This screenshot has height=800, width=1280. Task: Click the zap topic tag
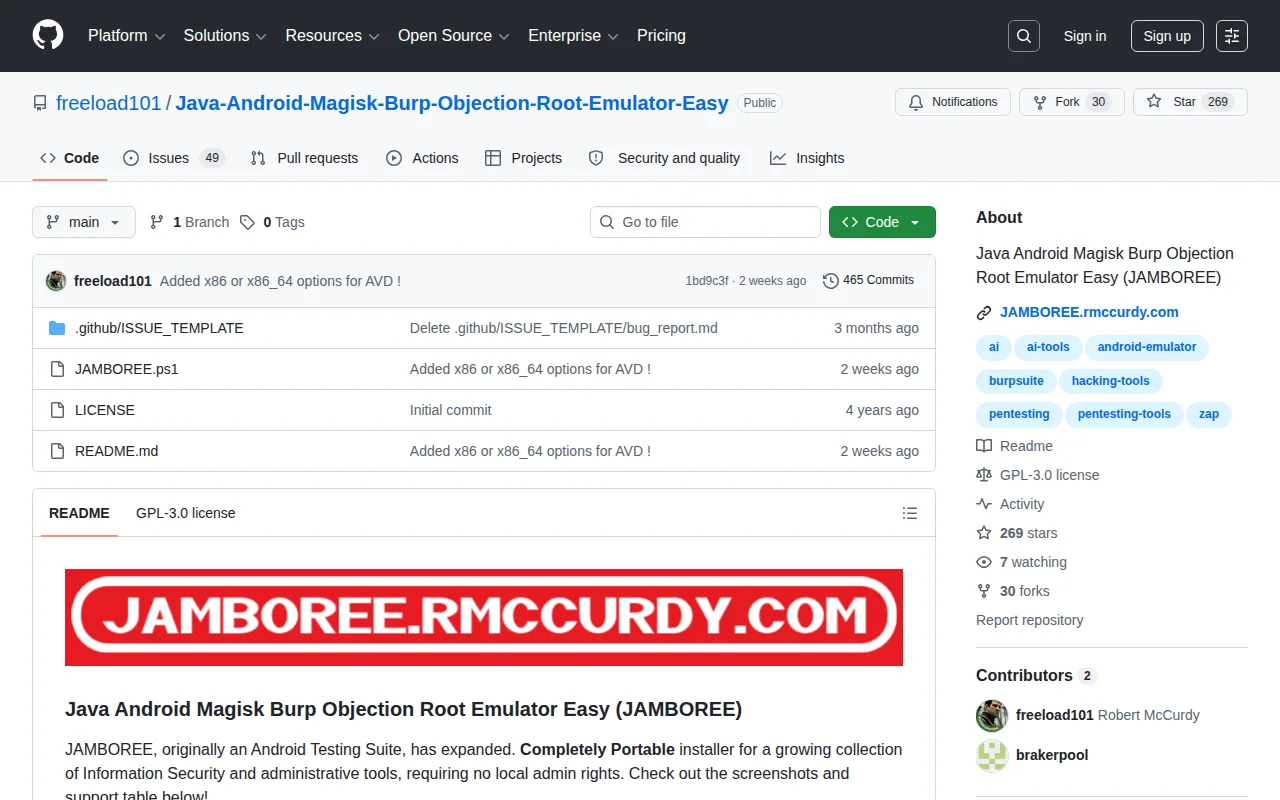click(x=1209, y=414)
